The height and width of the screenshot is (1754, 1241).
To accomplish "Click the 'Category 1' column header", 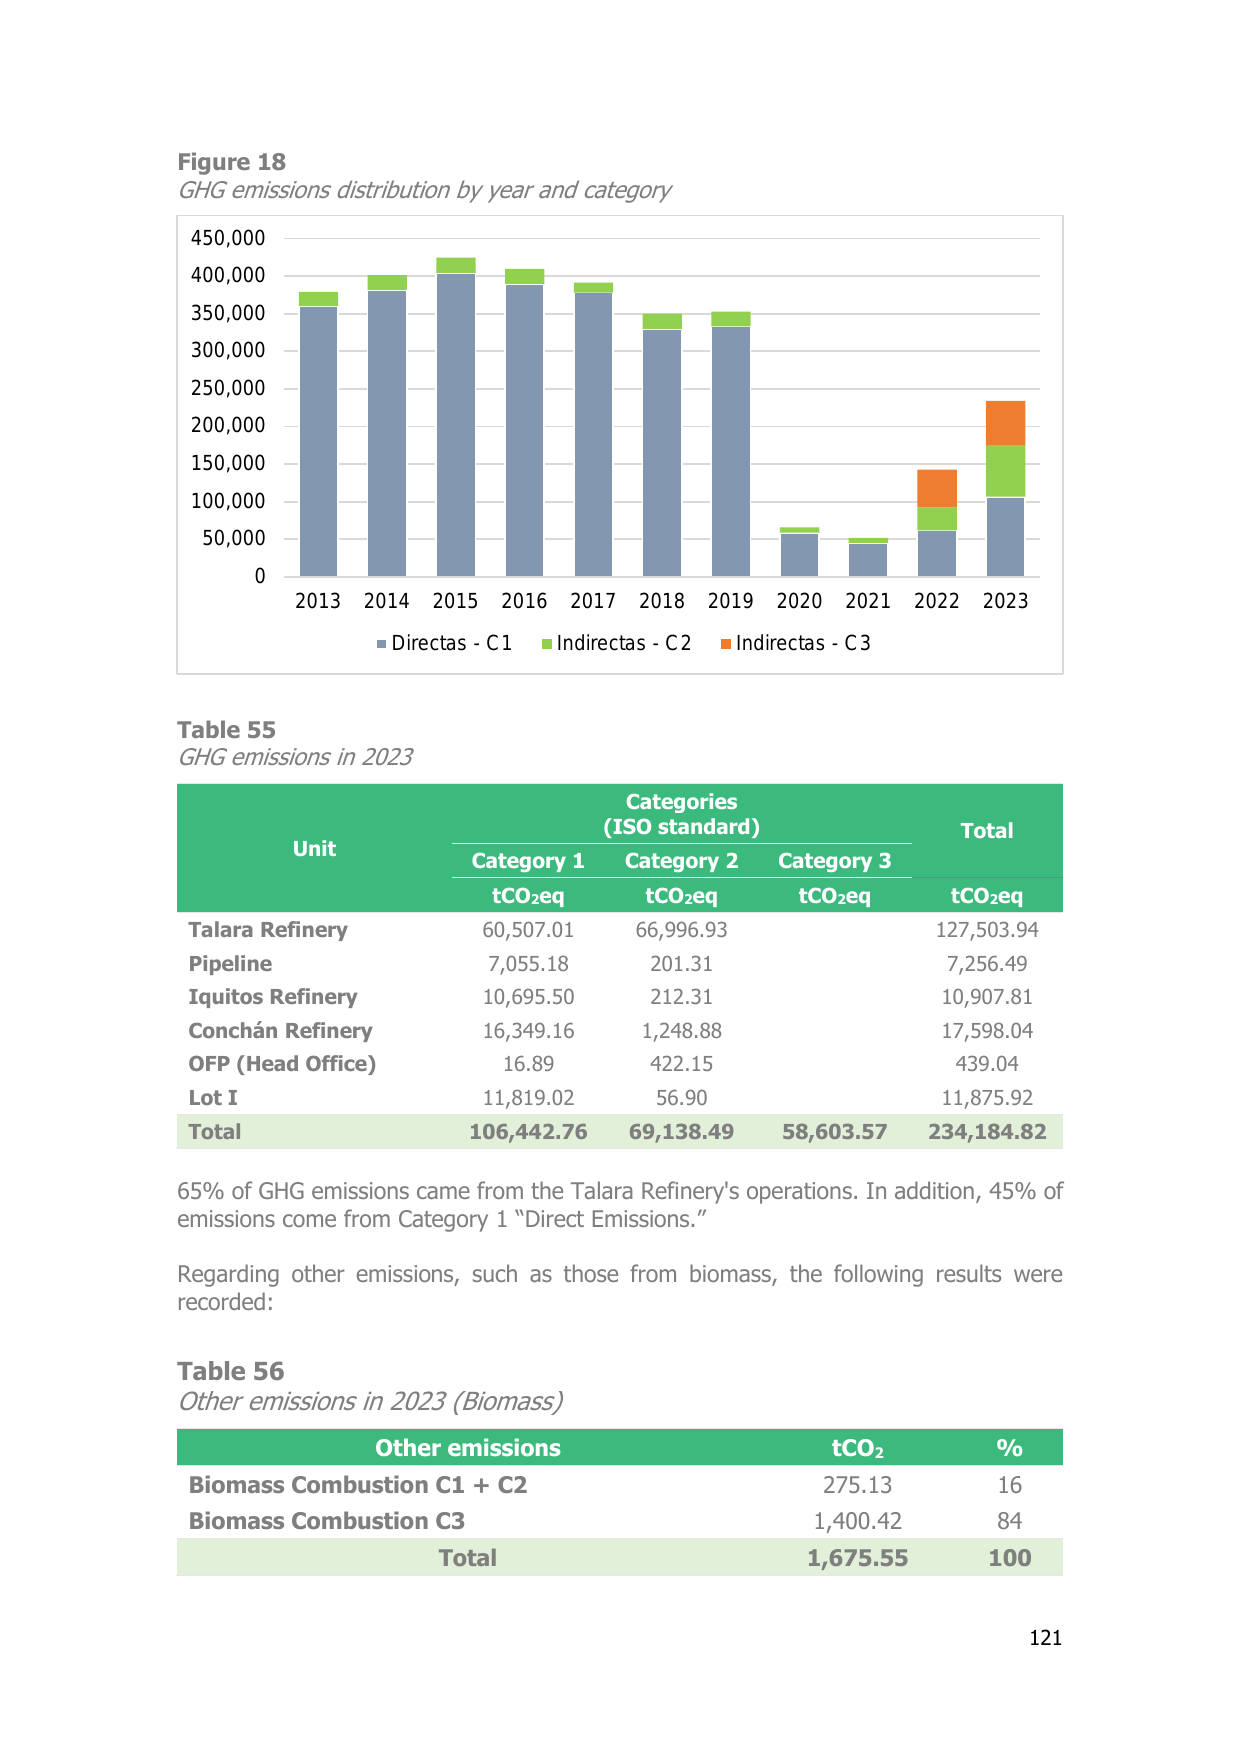I will tap(528, 861).
